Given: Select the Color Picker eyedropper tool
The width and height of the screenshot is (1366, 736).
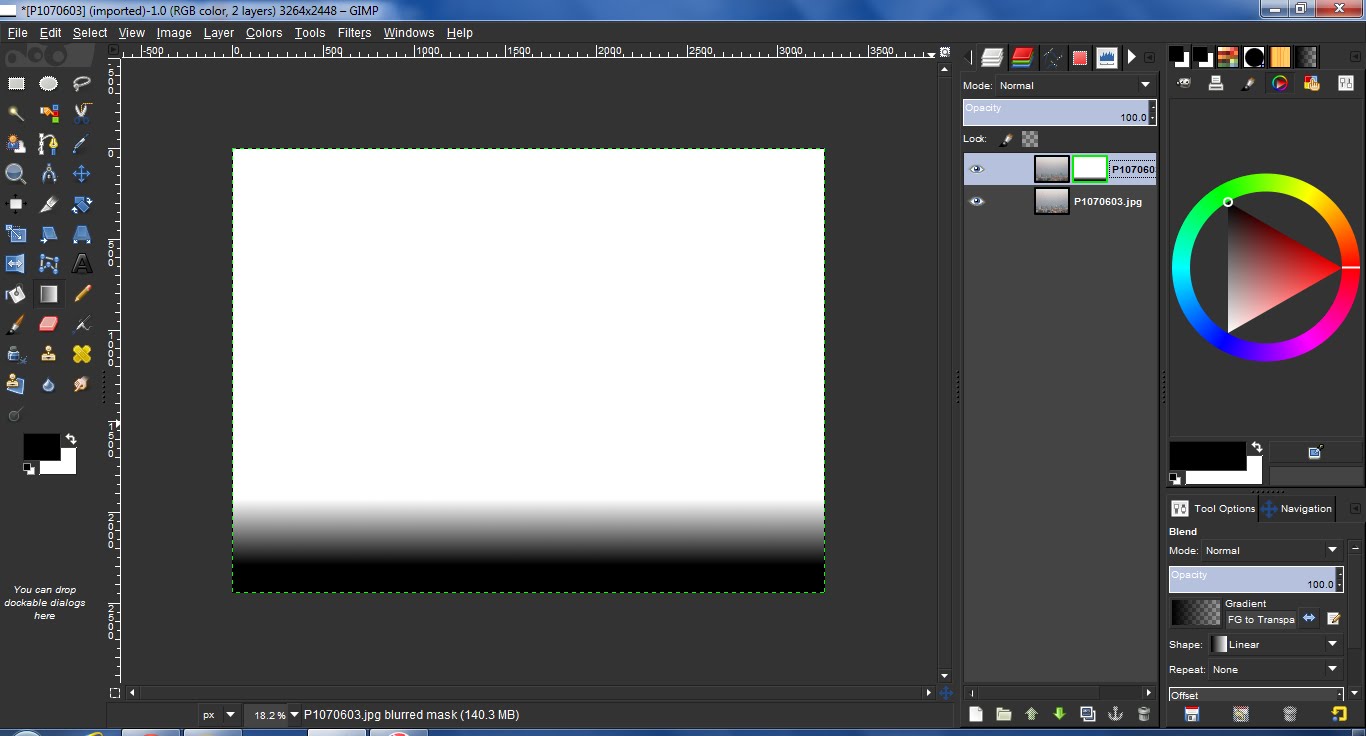Looking at the screenshot, I should point(82,144).
